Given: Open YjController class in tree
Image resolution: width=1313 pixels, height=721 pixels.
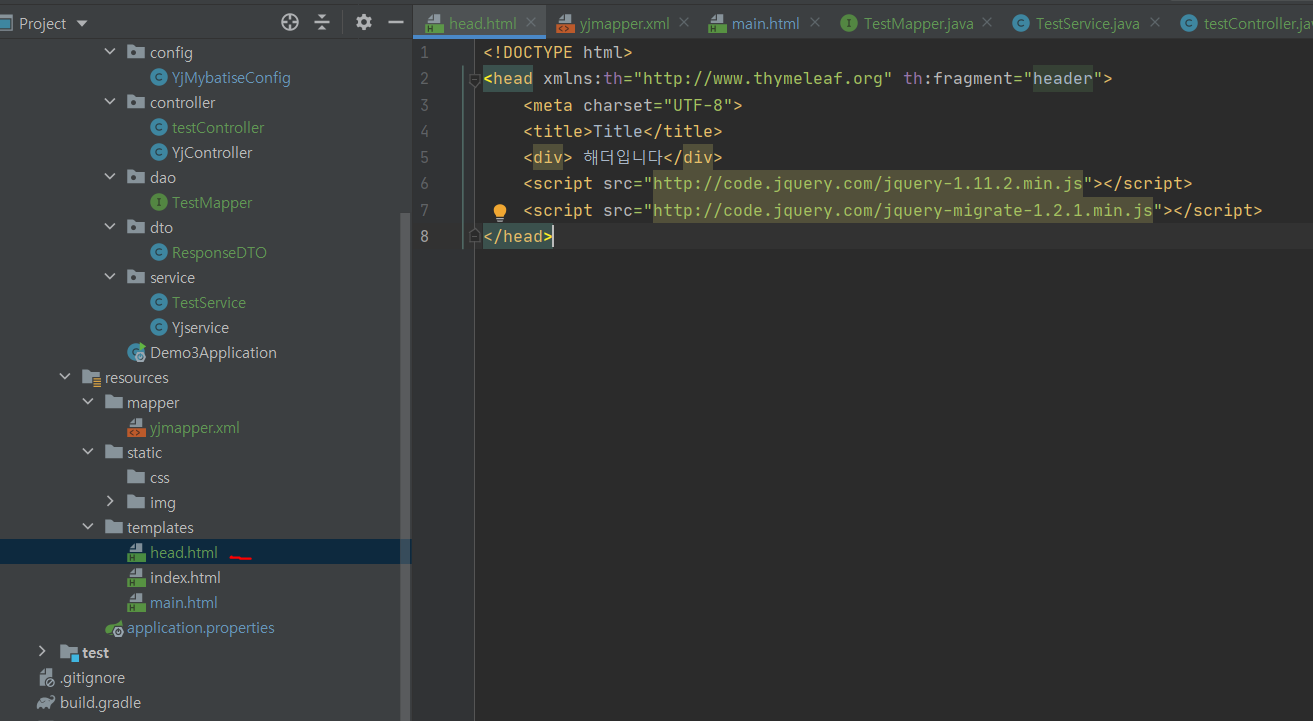Looking at the screenshot, I should click(x=212, y=152).
